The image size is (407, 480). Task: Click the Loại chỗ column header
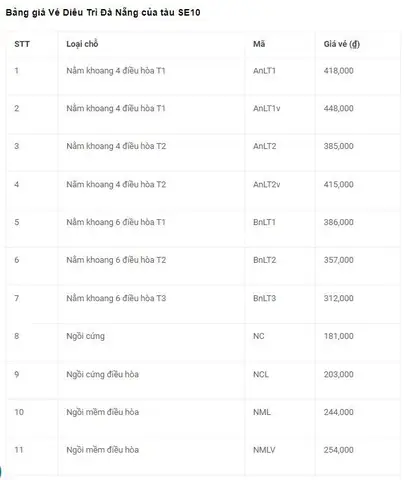82,44
